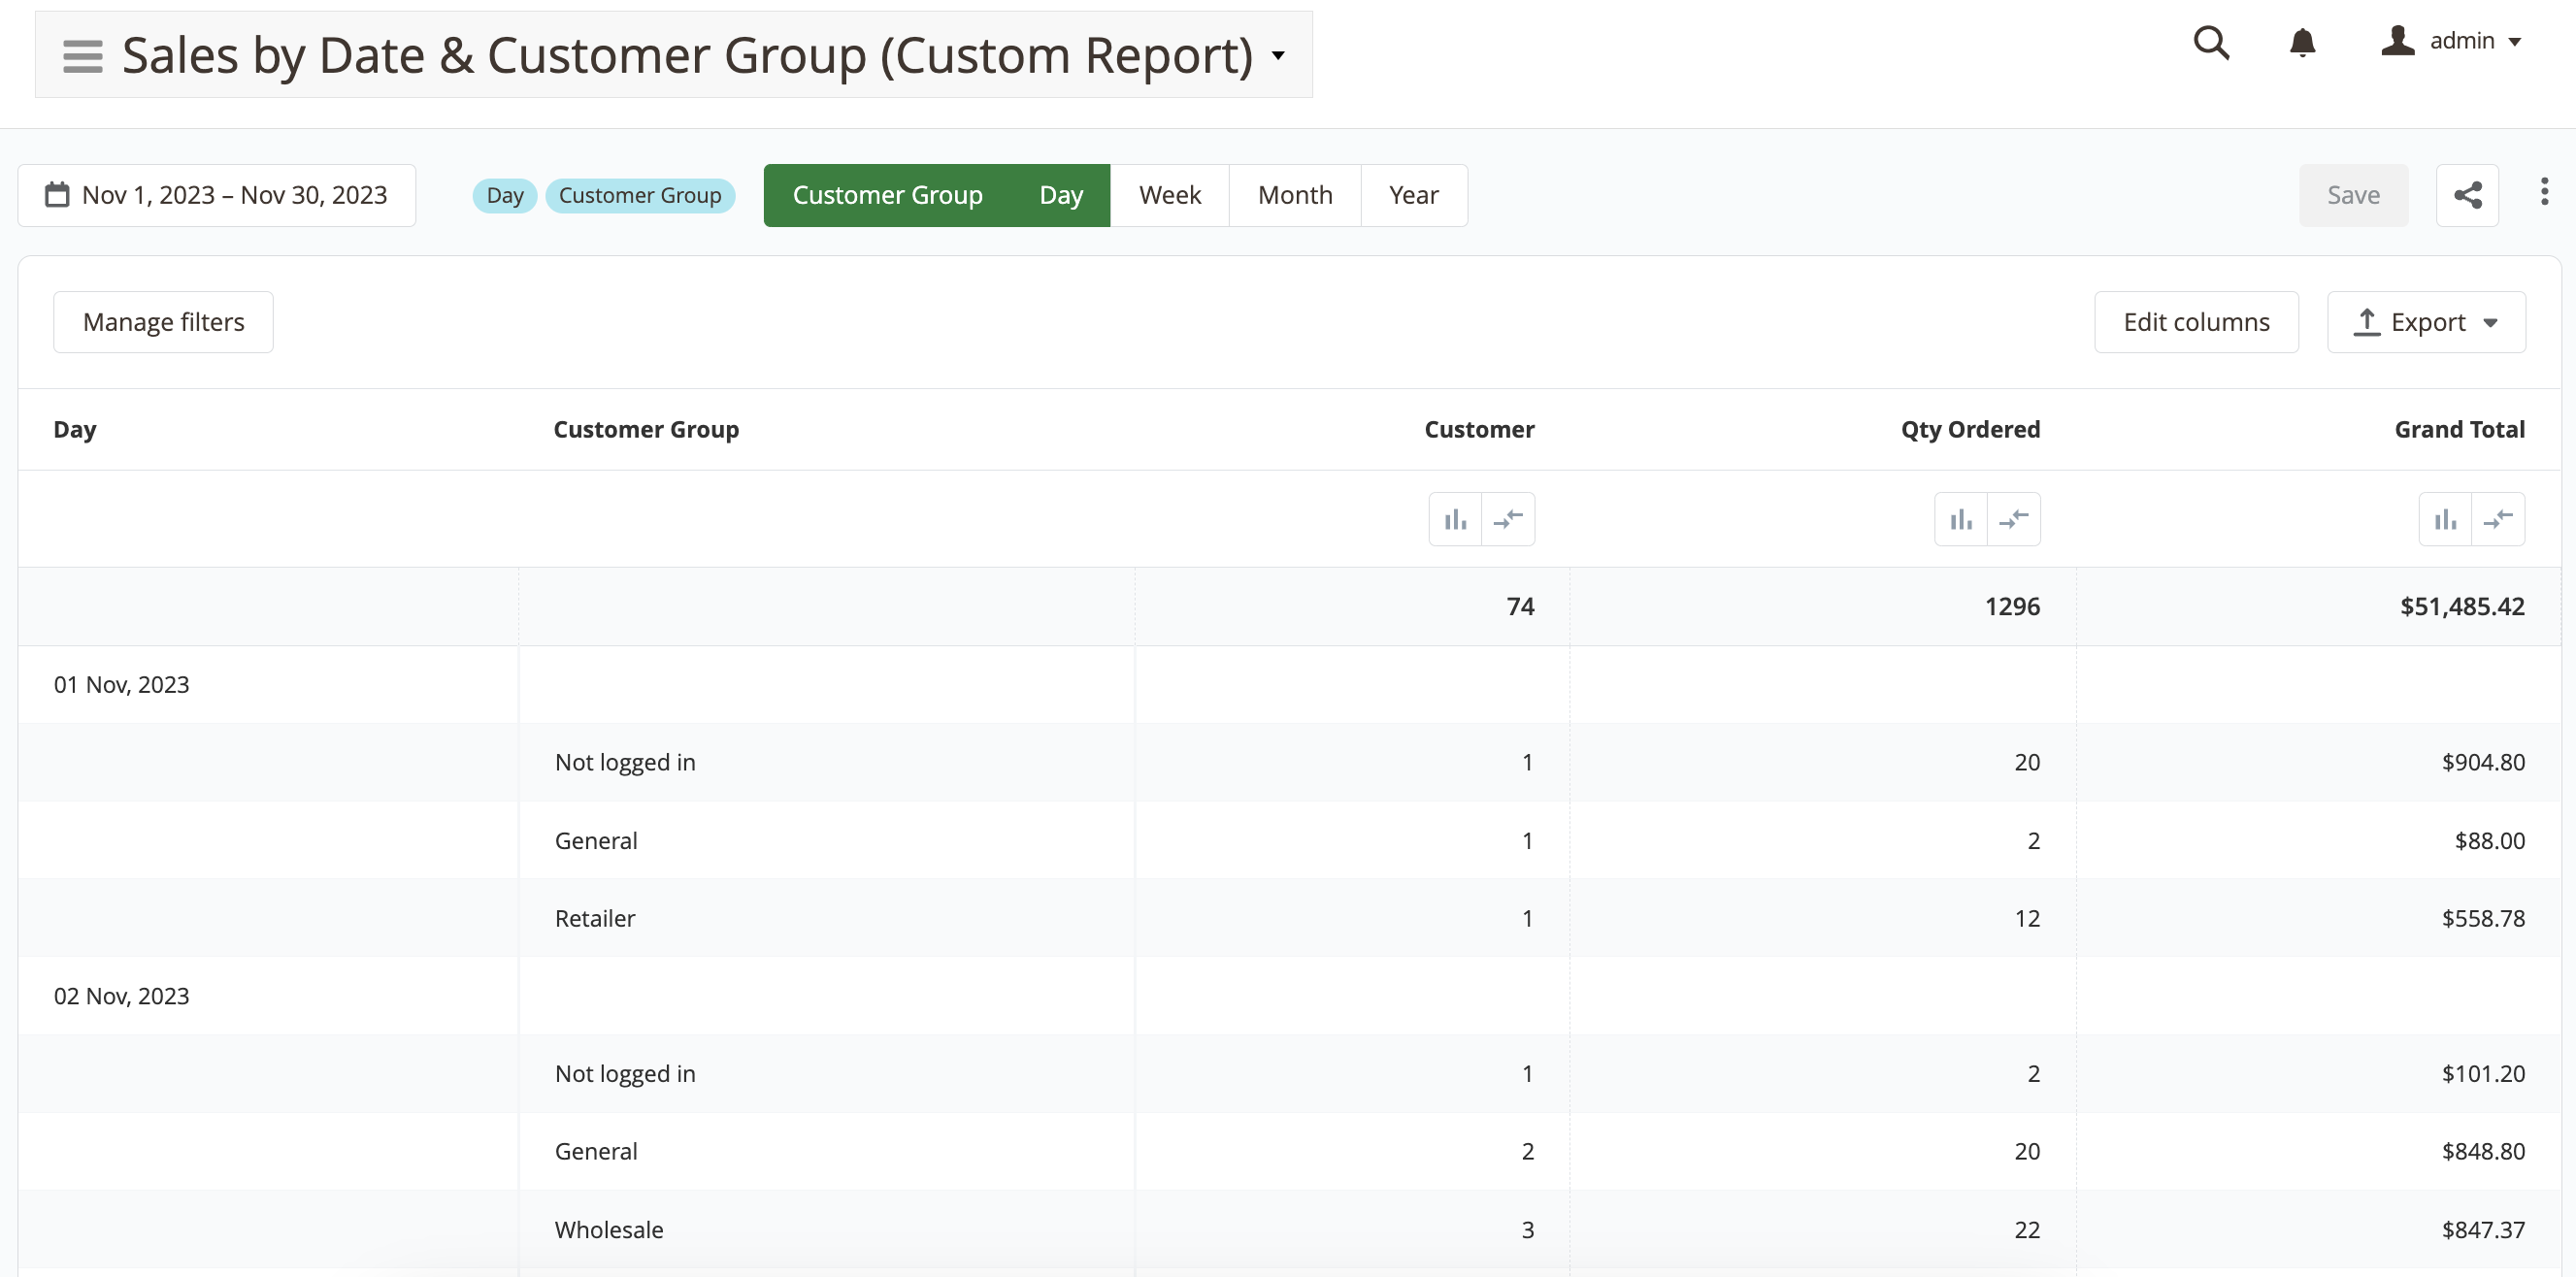Open the notifications bell
This screenshot has height=1277, width=2576.
(x=2302, y=42)
